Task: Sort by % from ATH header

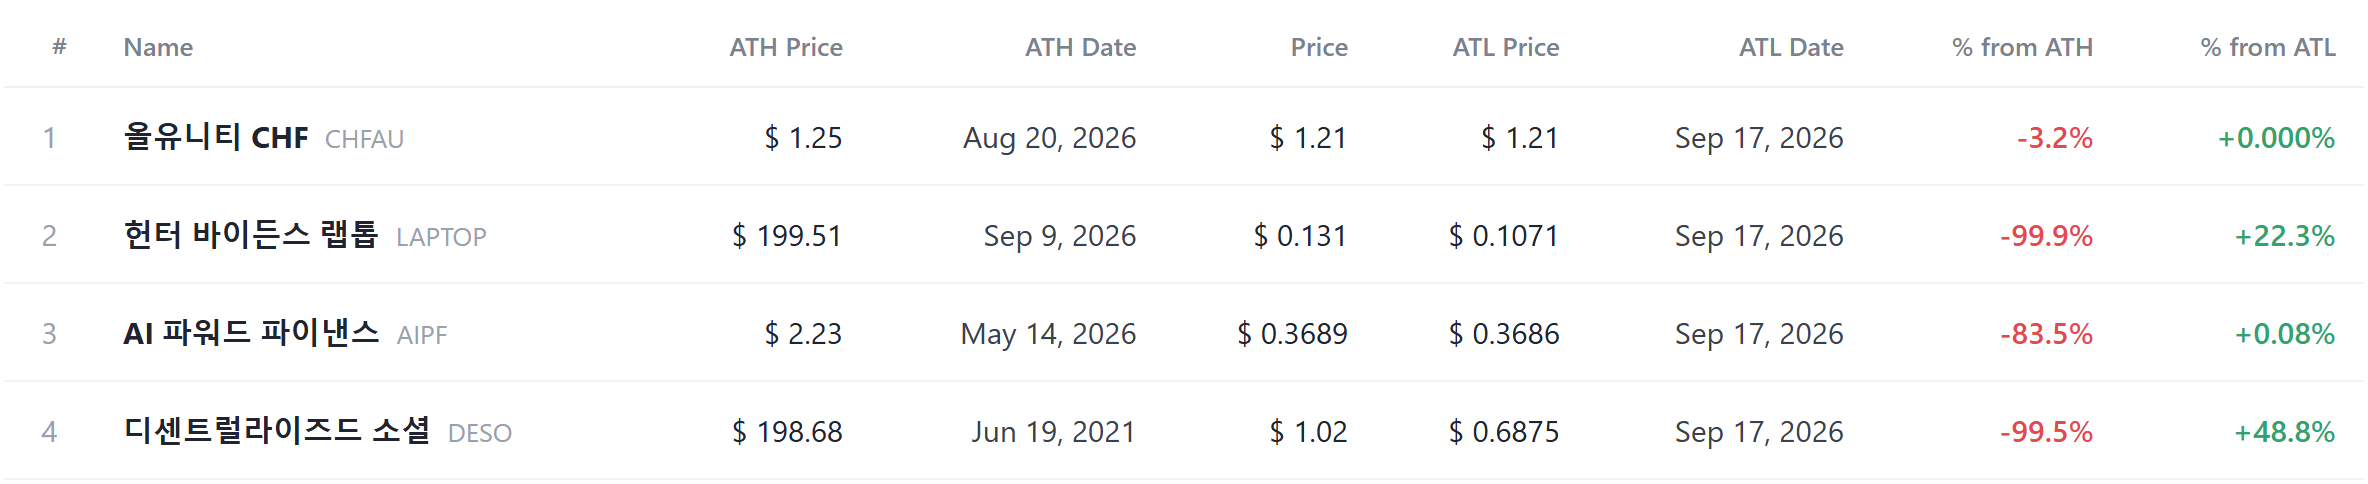Action: [2022, 47]
